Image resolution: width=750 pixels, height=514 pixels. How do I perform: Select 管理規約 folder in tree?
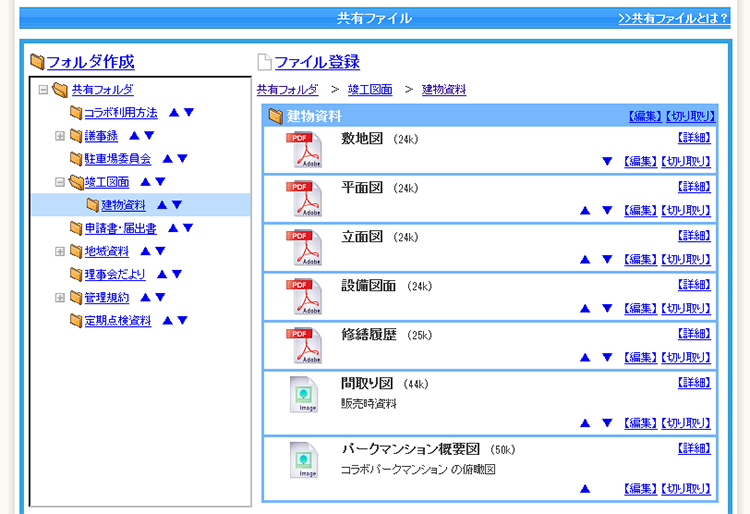[x=107, y=298]
